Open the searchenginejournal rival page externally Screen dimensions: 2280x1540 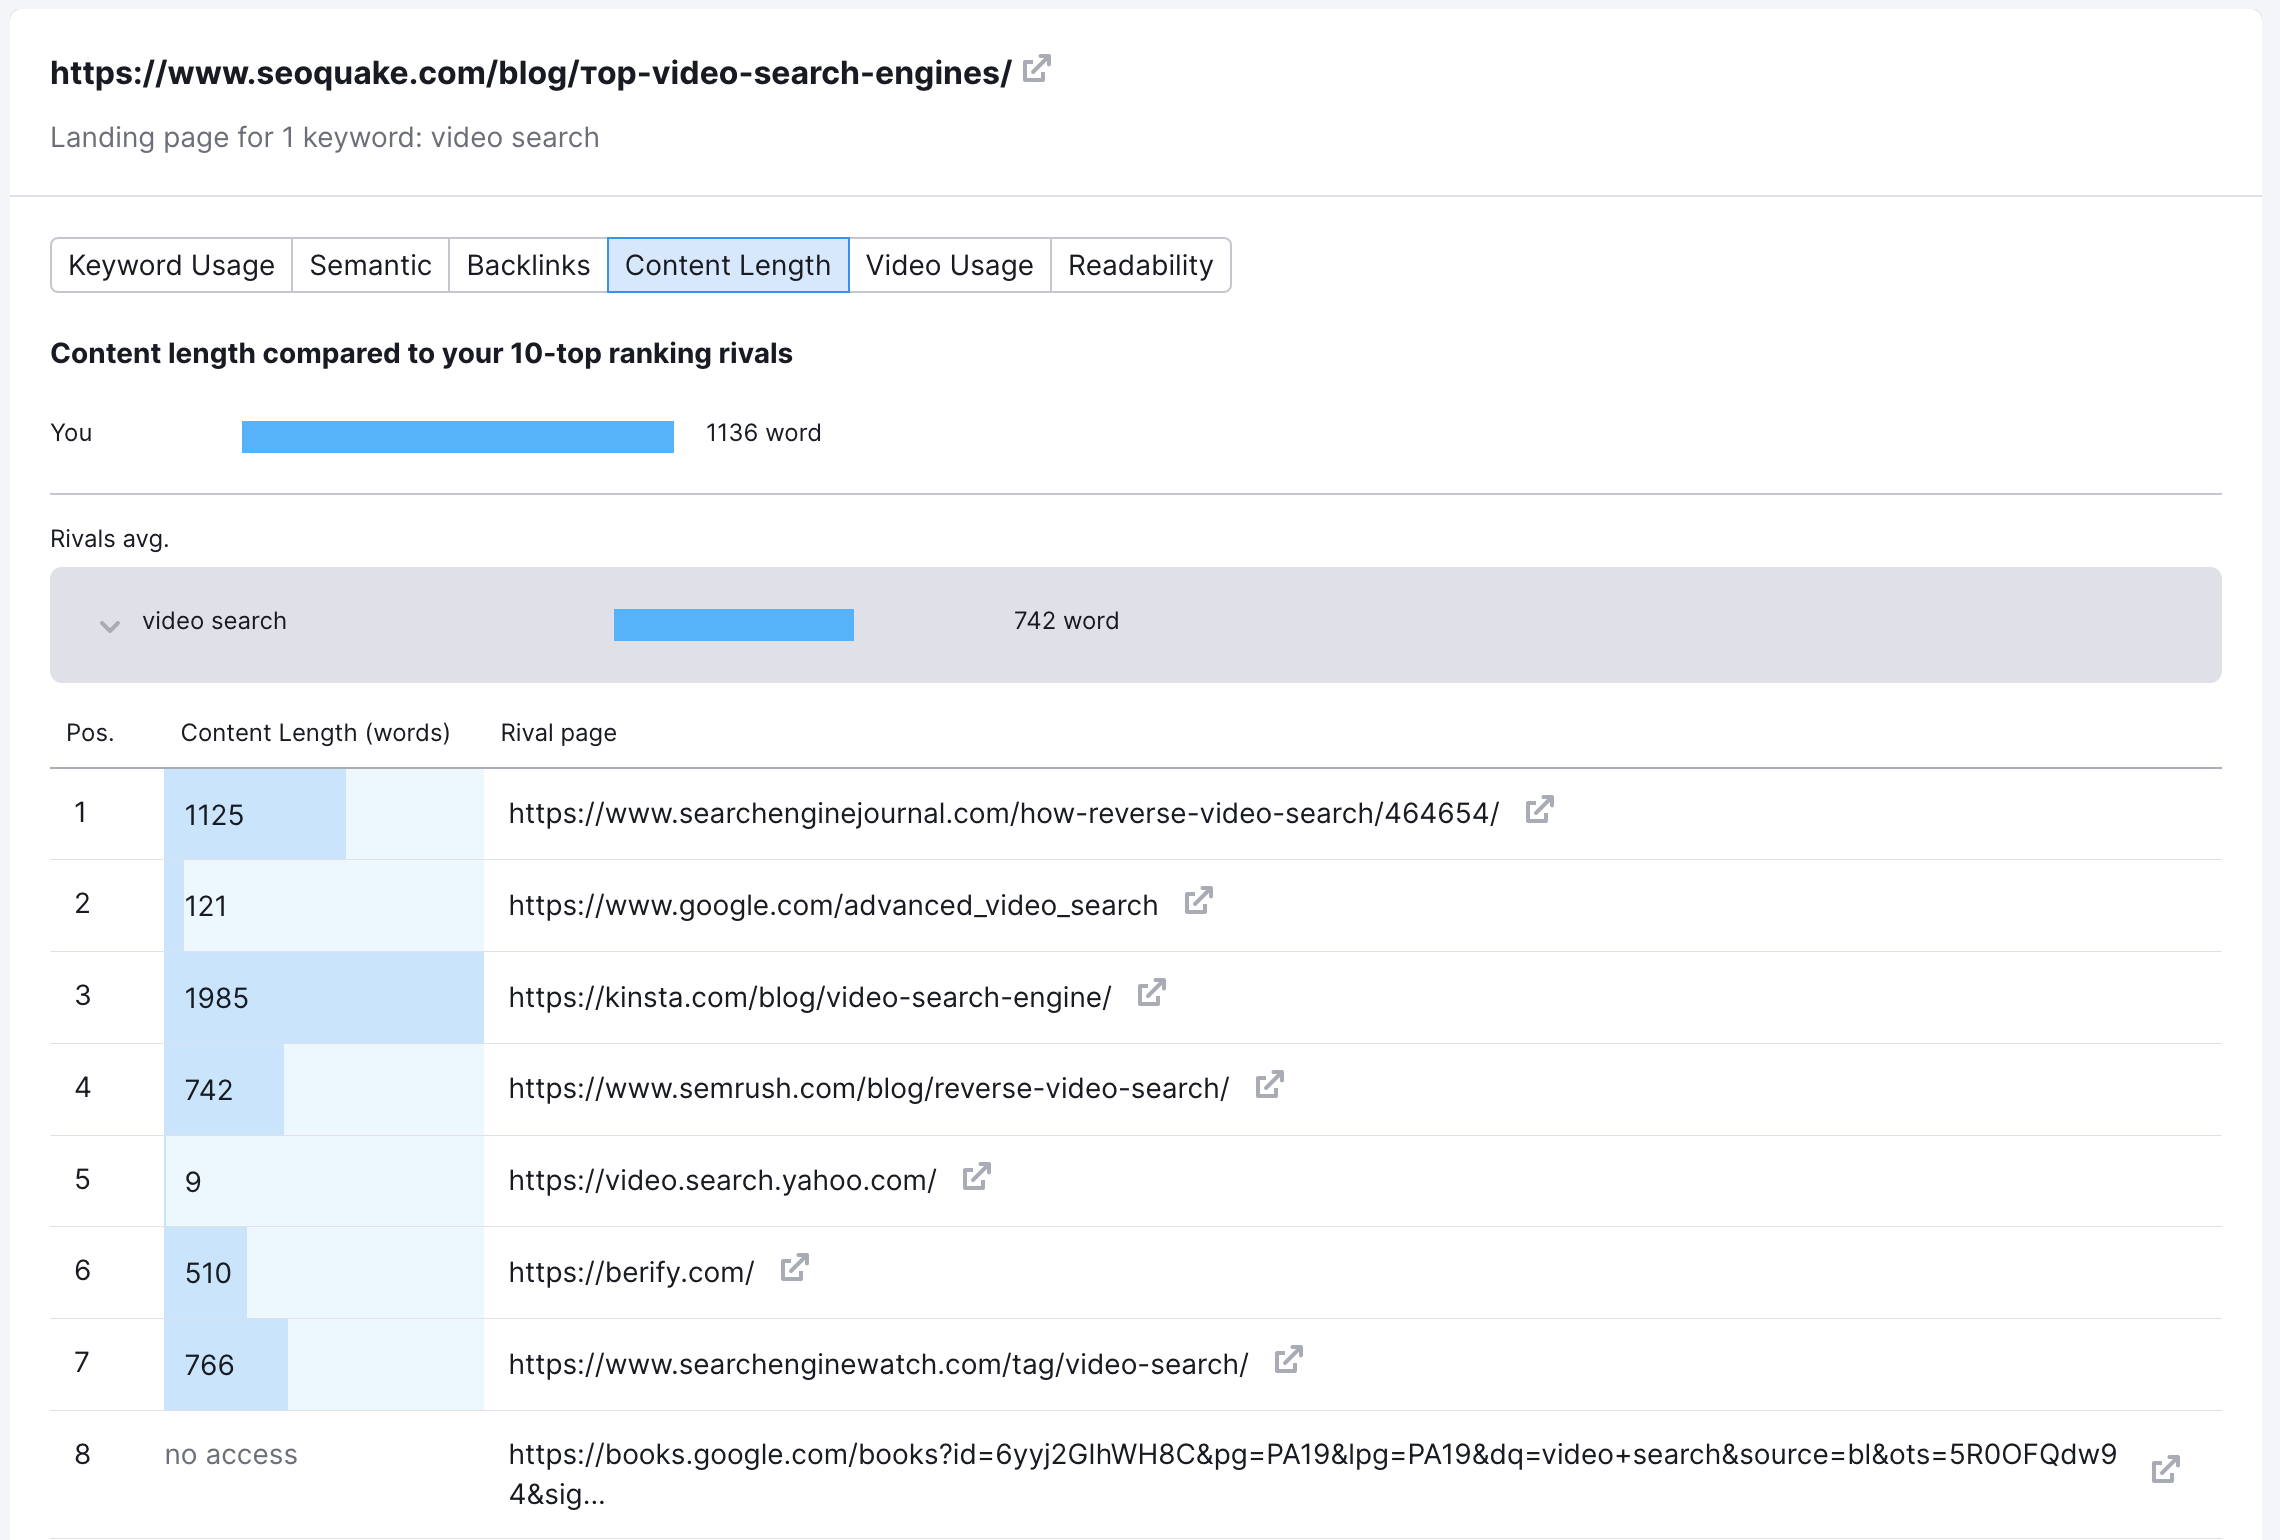1540,810
